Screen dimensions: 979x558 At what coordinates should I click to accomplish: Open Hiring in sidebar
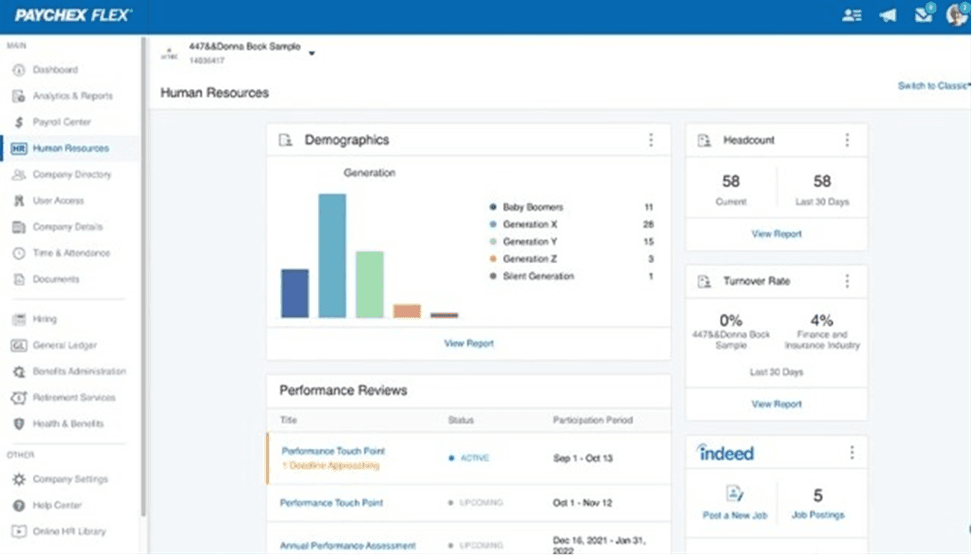[x=44, y=320]
